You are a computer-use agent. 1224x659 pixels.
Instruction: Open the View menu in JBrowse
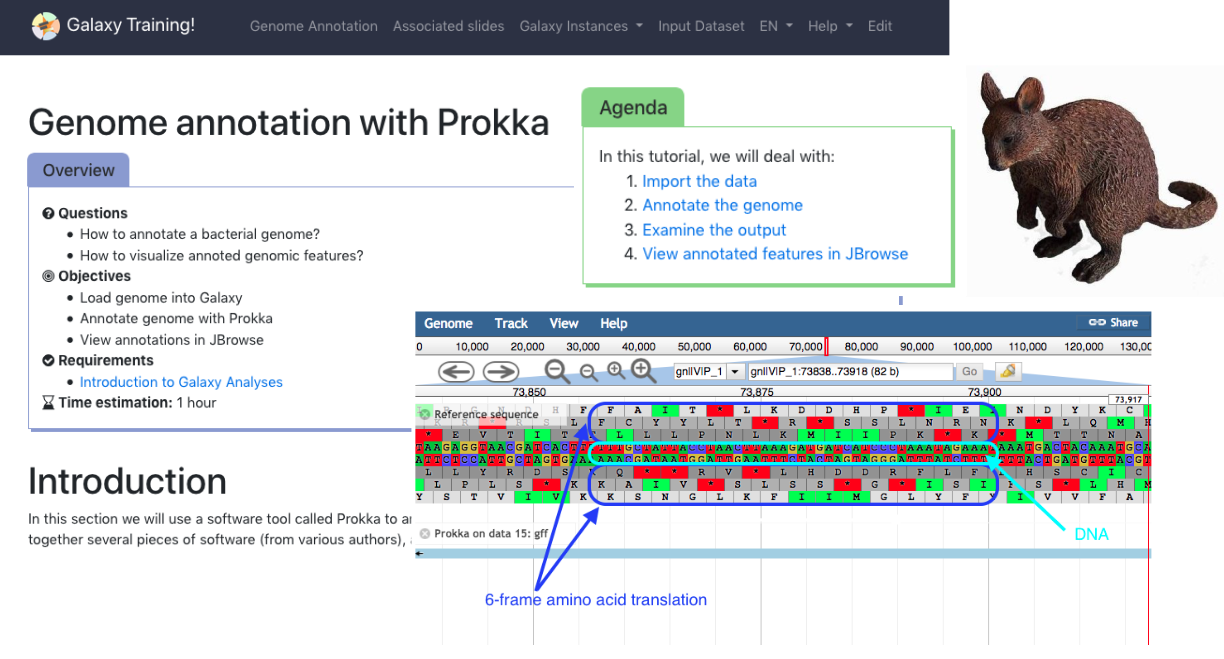564,323
